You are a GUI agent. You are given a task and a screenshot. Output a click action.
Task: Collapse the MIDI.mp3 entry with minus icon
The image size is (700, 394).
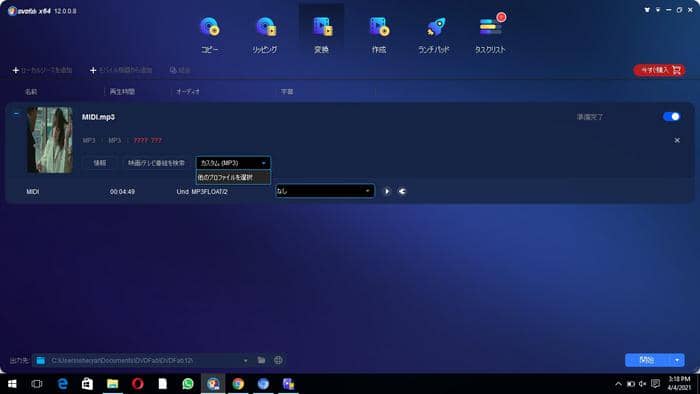pyautogui.click(x=16, y=114)
